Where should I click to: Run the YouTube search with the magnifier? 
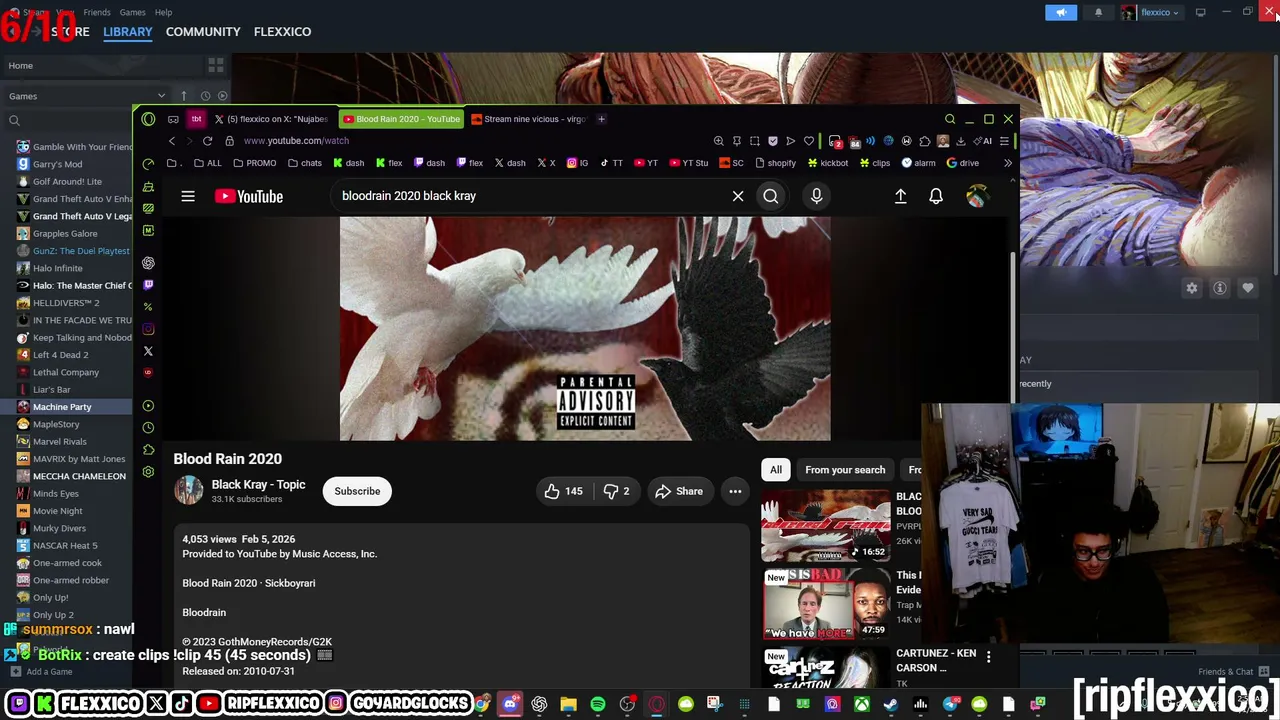(x=771, y=196)
